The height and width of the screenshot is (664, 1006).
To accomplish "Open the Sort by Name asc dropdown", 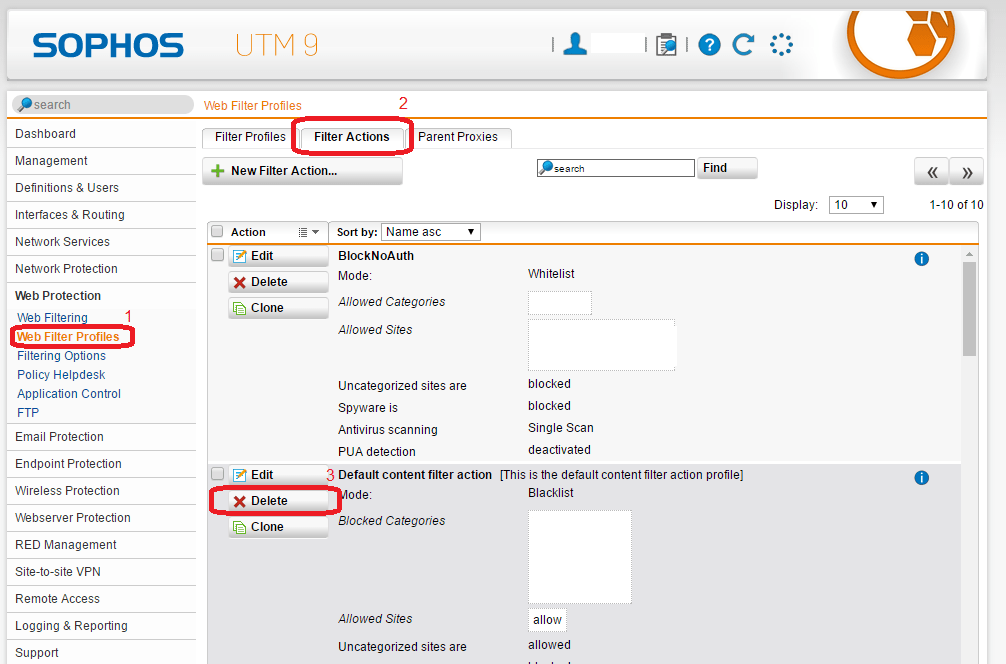I will (431, 232).
